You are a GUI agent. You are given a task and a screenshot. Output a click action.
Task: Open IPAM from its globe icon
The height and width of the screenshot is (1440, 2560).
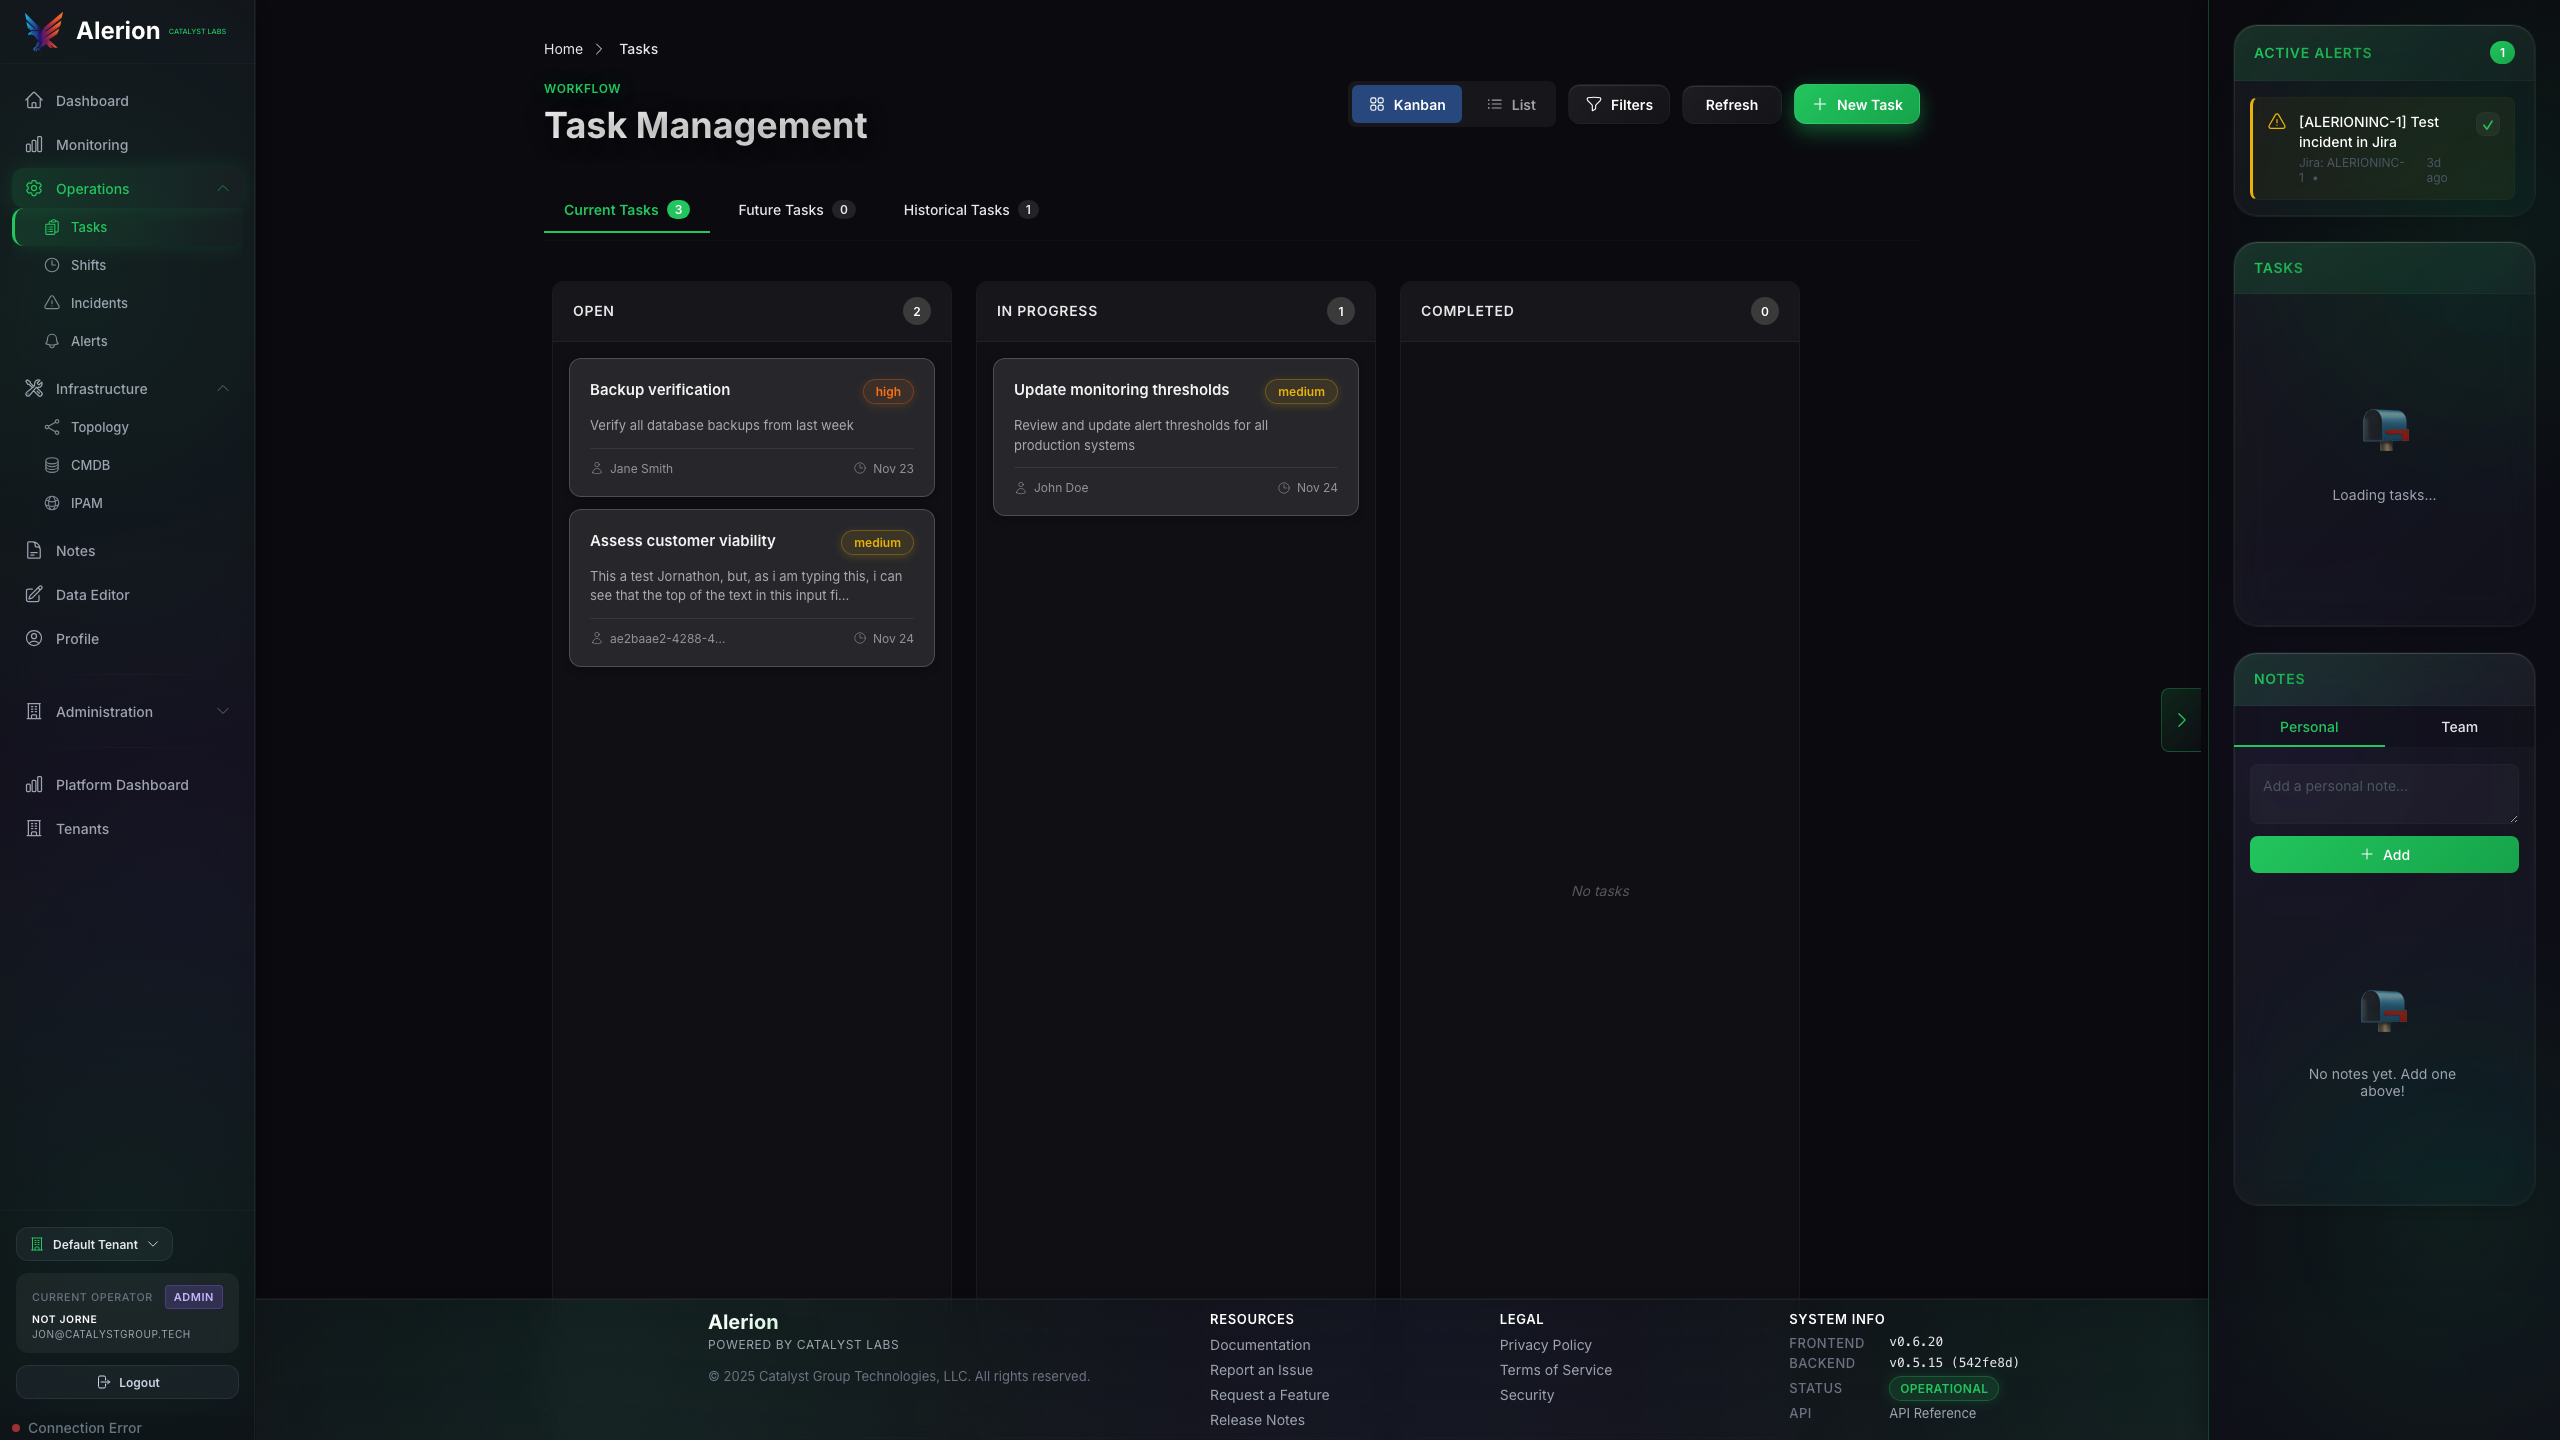tap(52, 503)
